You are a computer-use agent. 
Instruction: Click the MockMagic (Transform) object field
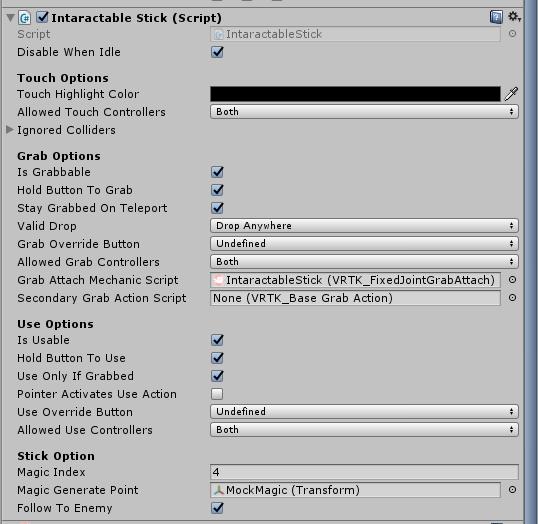(x=355, y=490)
